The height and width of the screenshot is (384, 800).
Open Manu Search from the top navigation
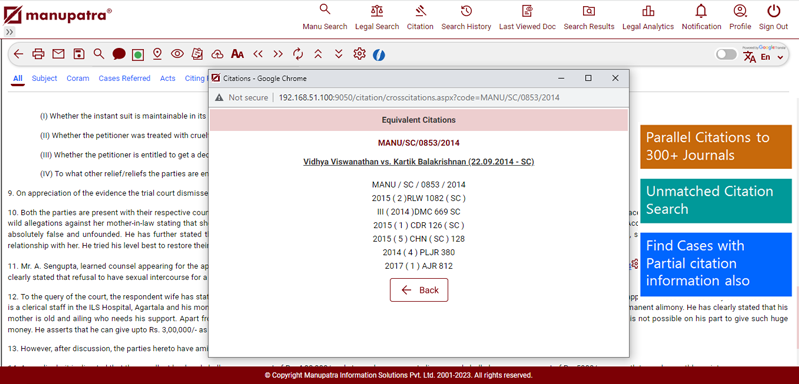[324, 17]
